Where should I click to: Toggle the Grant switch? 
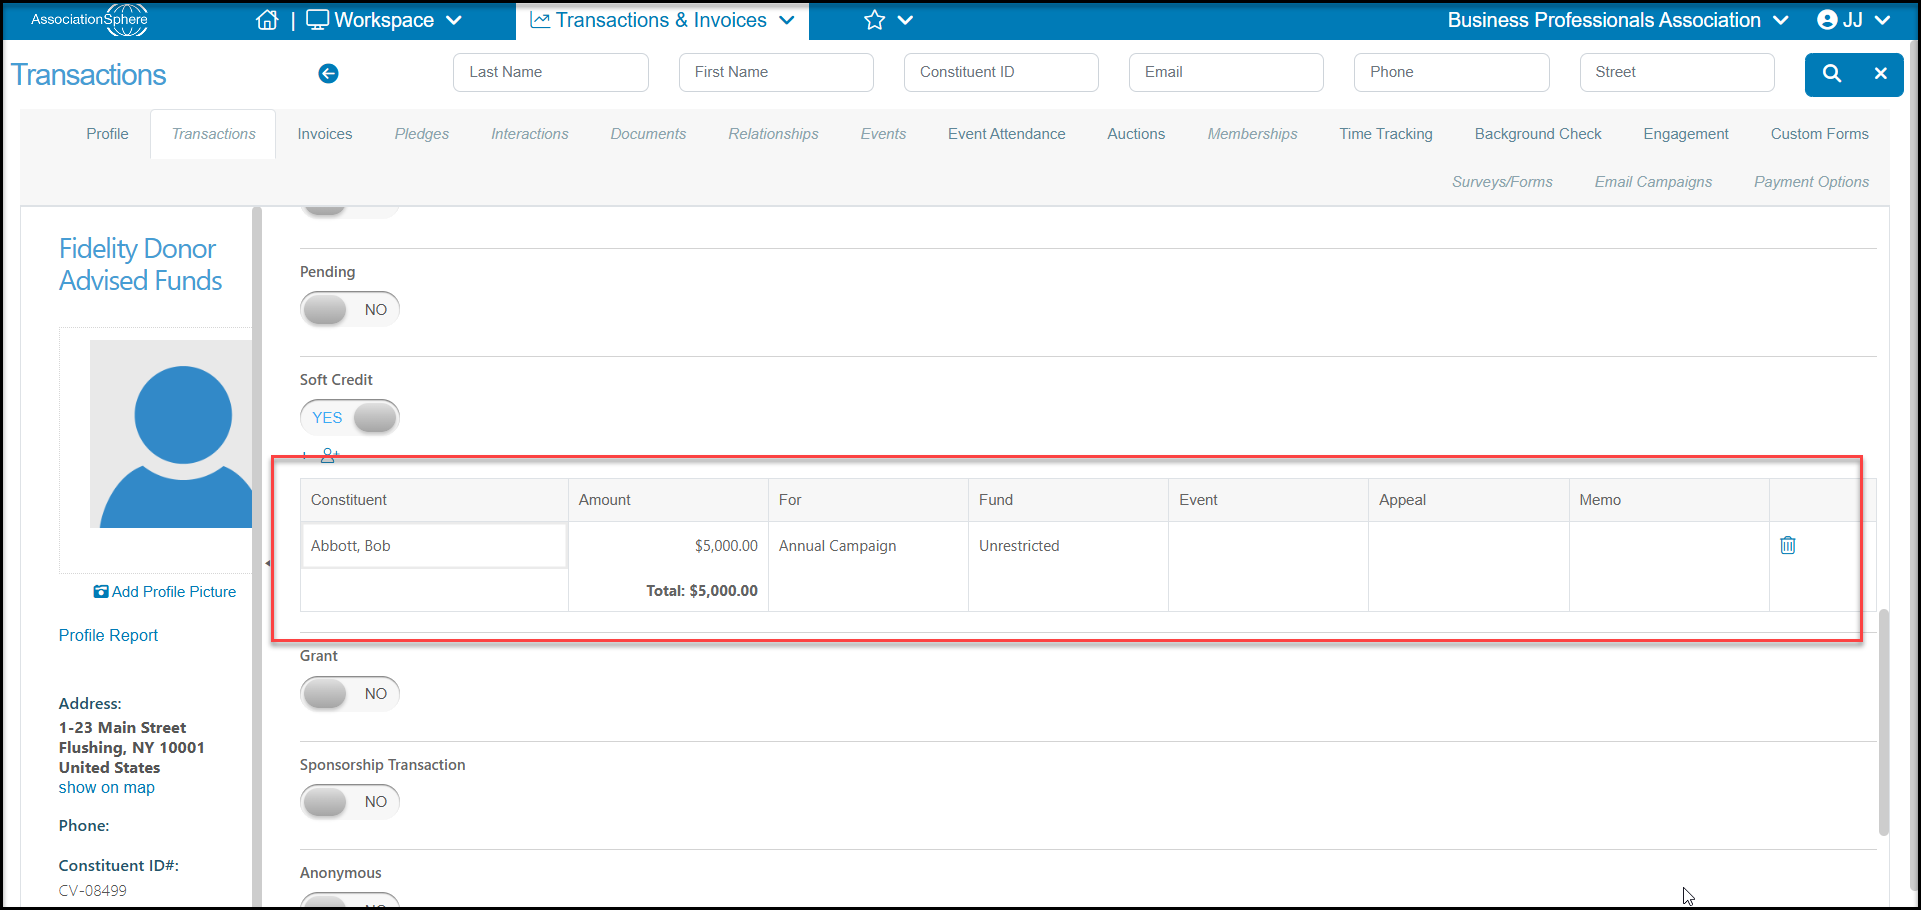[350, 693]
